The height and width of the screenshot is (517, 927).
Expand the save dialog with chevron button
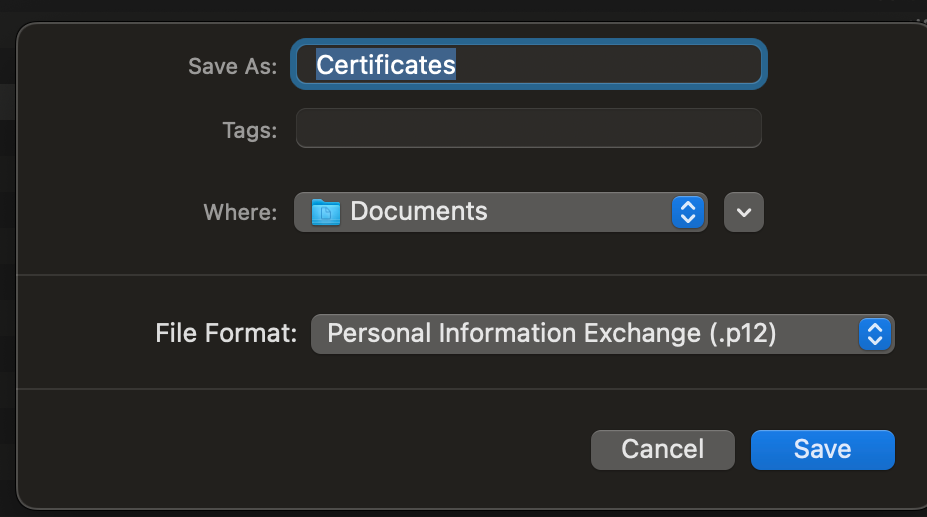click(744, 212)
